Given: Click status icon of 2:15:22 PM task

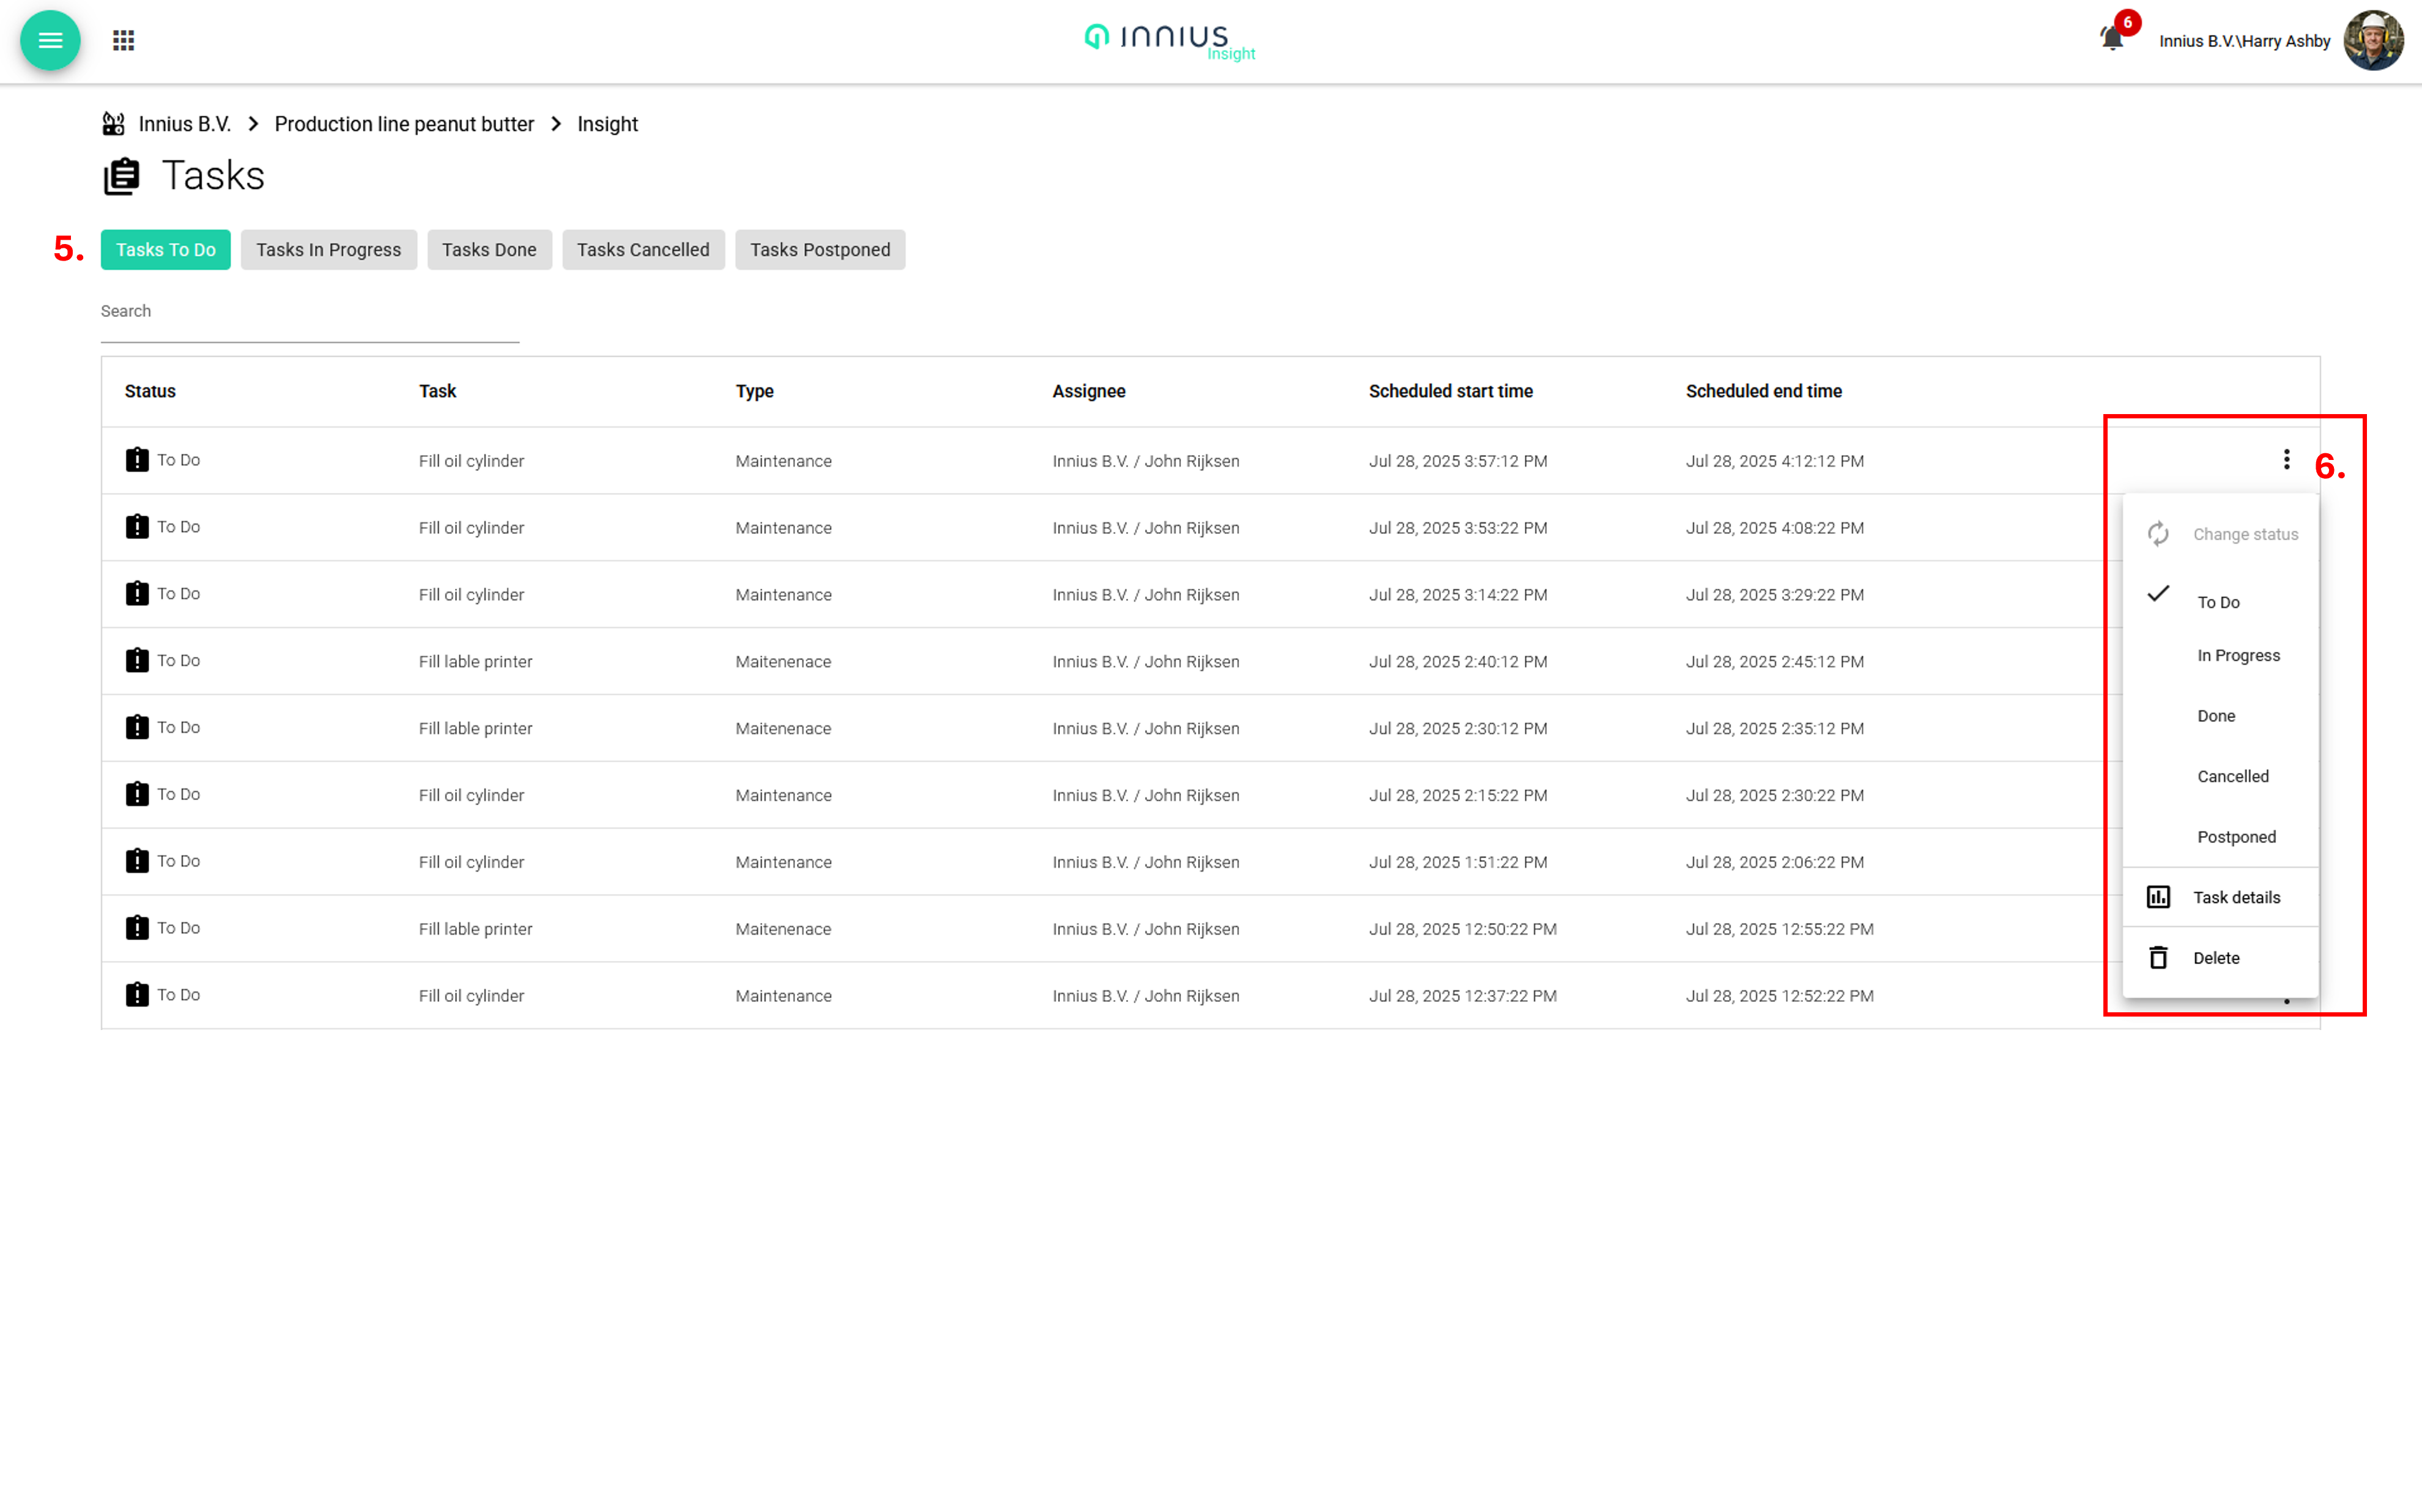Looking at the screenshot, I should pos(137,794).
